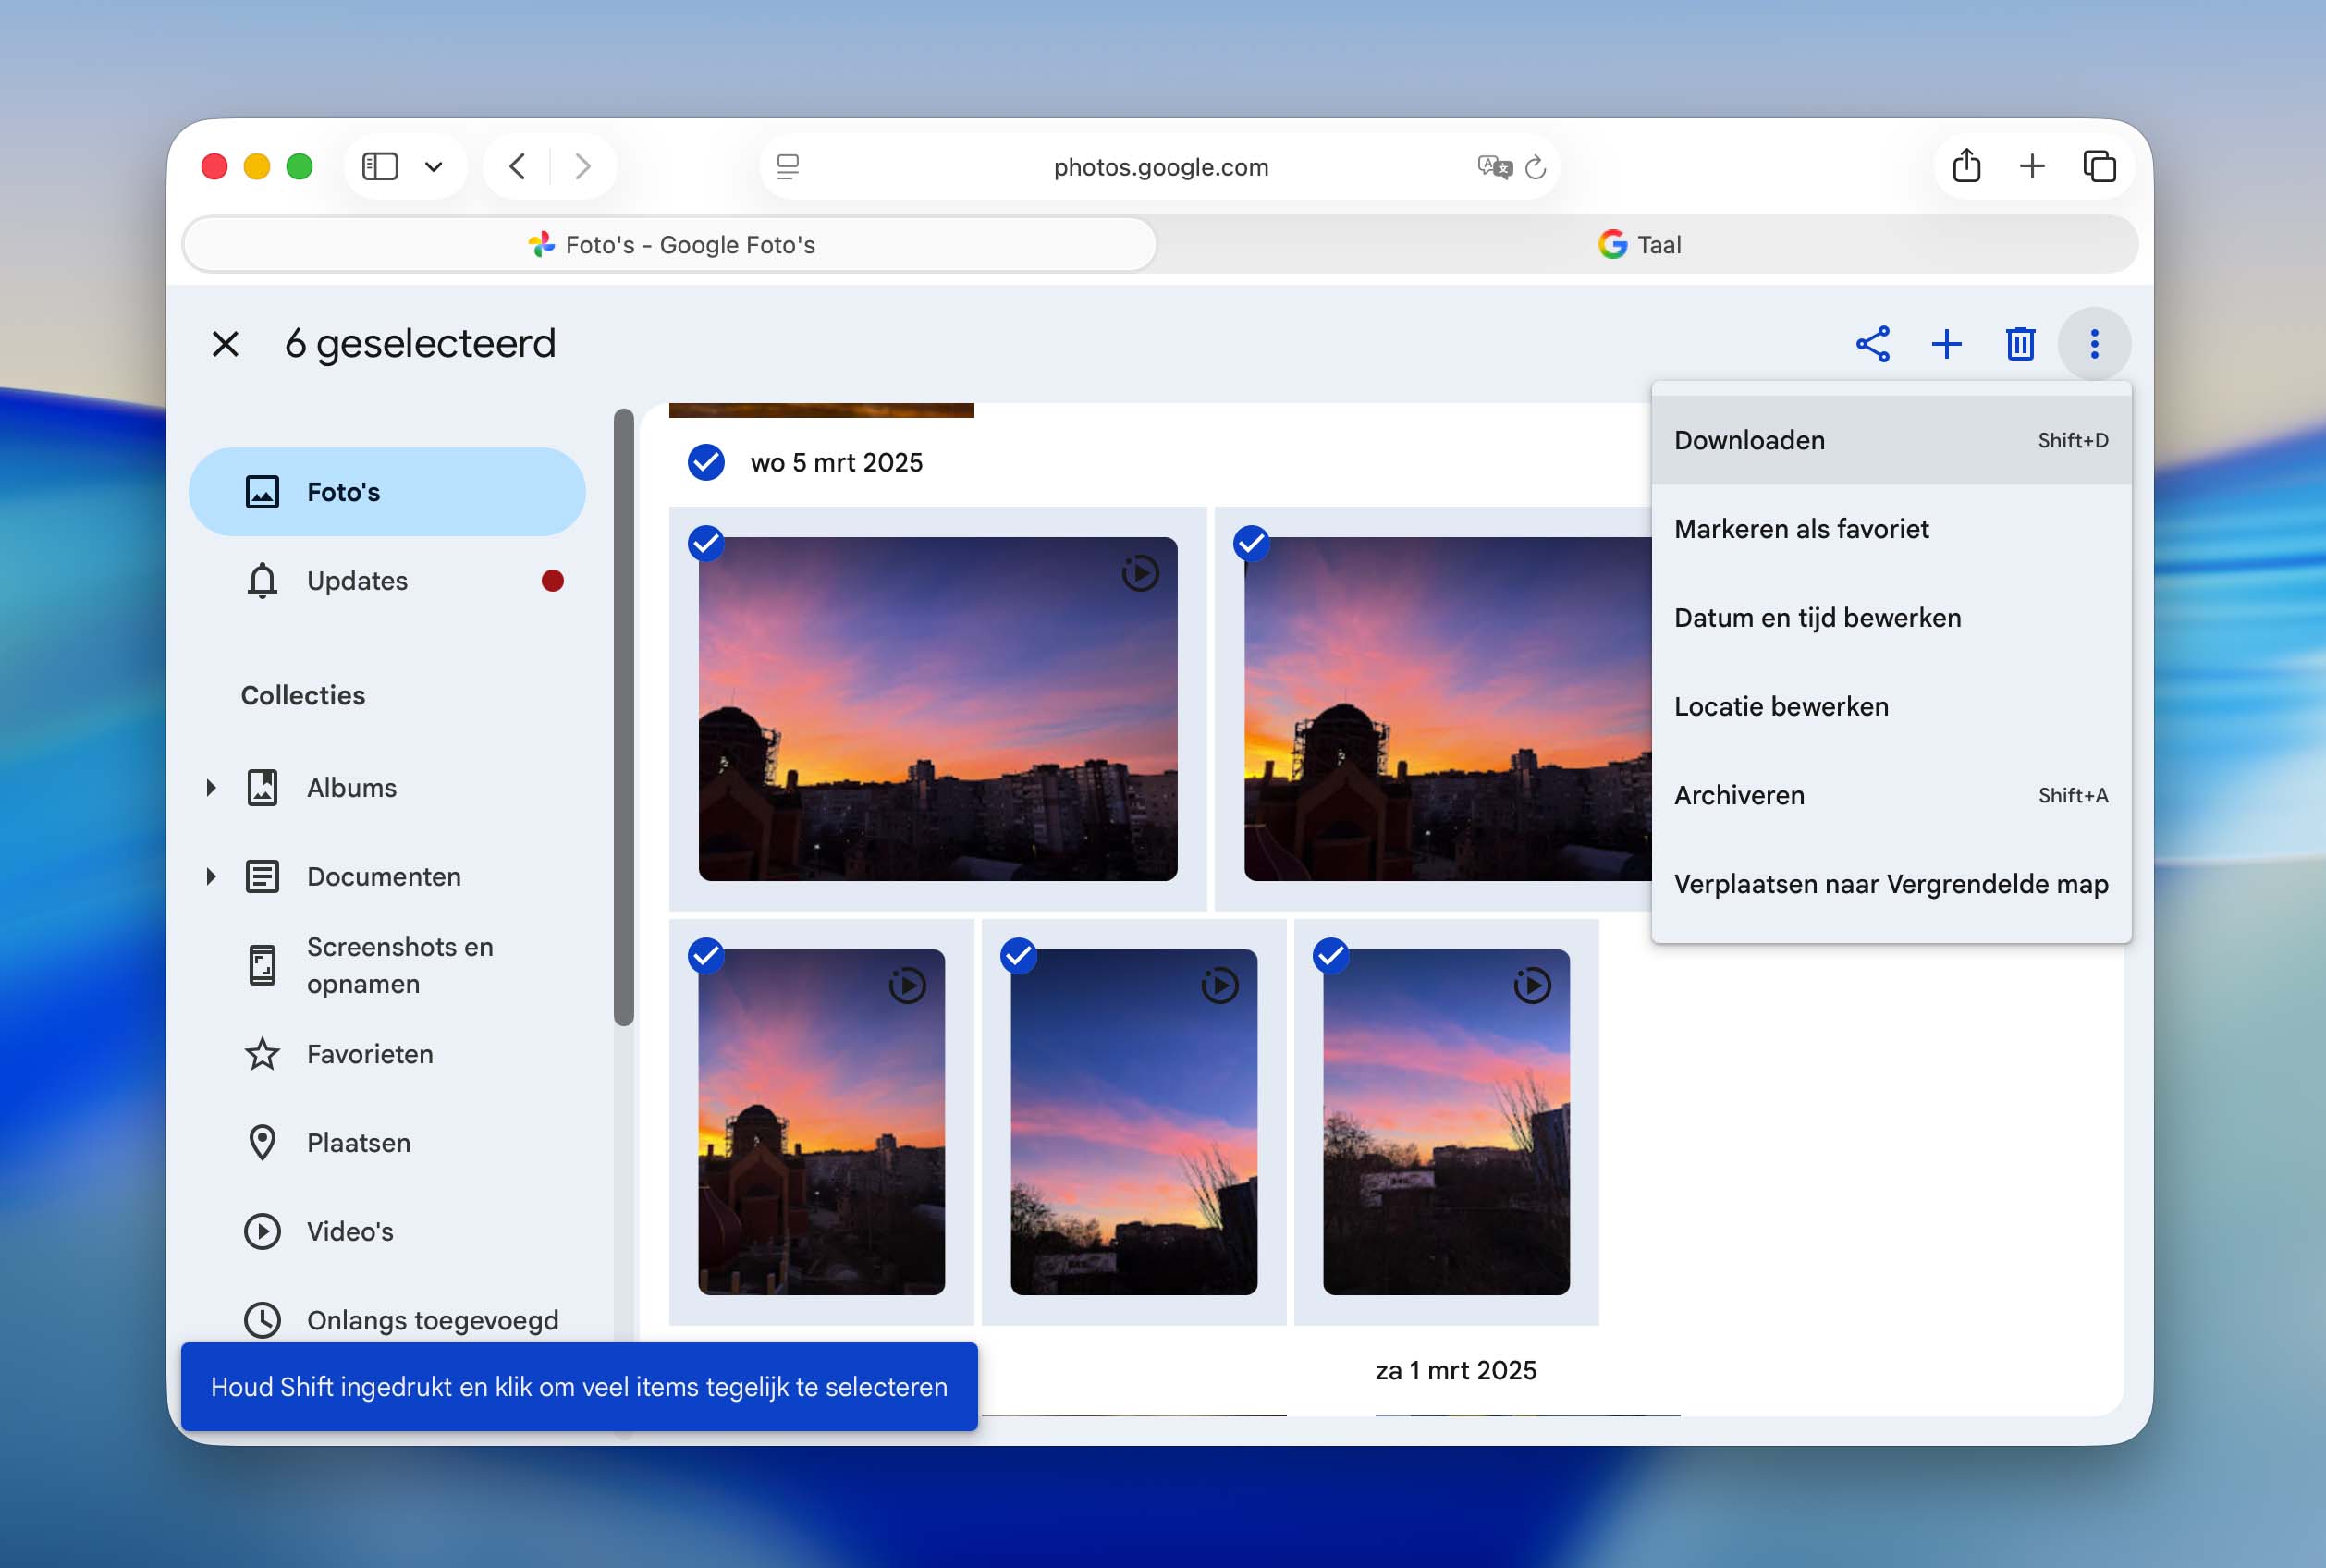Deselect the first large sunset photo checkbox
The height and width of the screenshot is (1568, 2326).
point(706,543)
